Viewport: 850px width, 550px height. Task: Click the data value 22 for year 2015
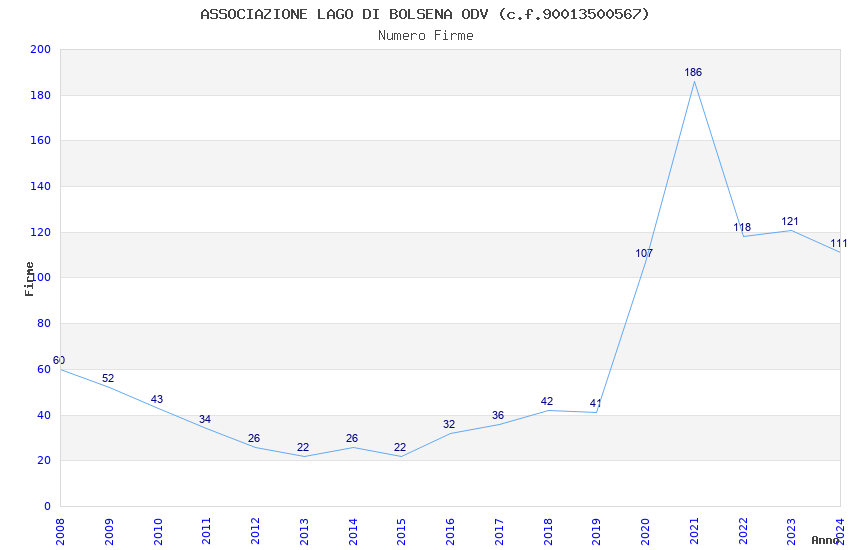[400, 448]
